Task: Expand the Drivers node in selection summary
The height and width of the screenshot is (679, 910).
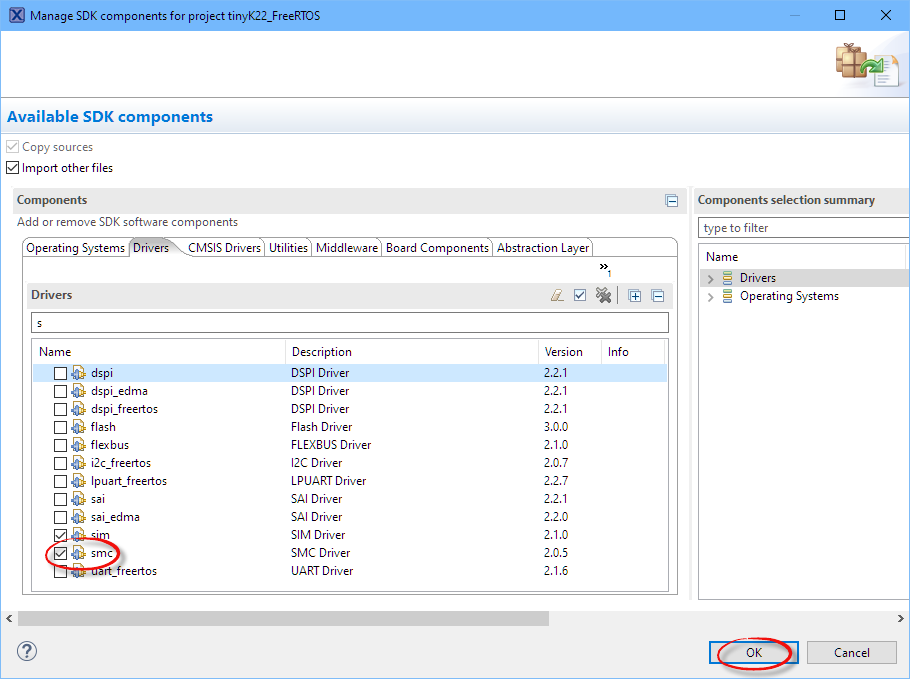Action: click(x=711, y=279)
